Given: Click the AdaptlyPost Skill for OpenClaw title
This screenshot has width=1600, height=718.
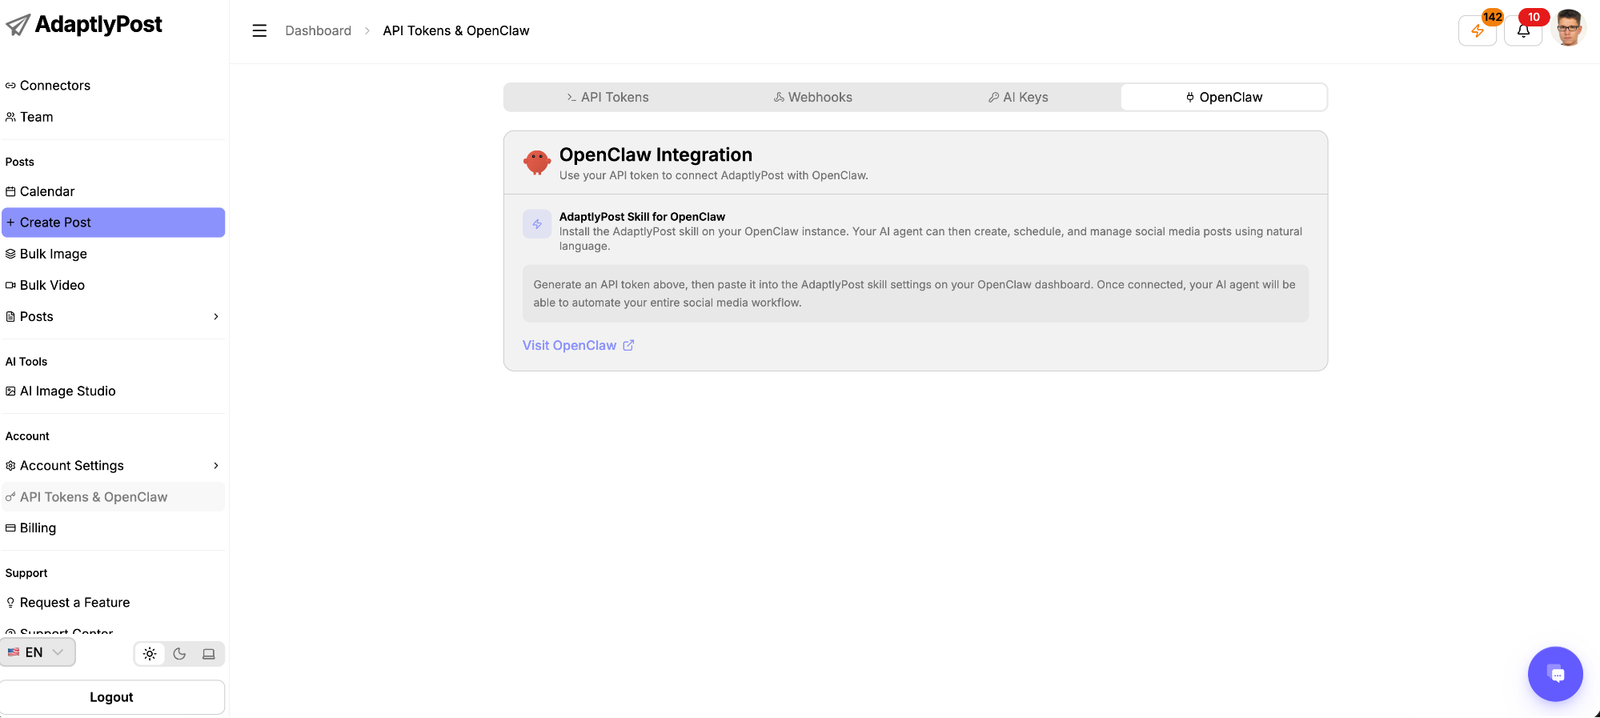Looking at the screenshot, I should [x=642, y=217].
